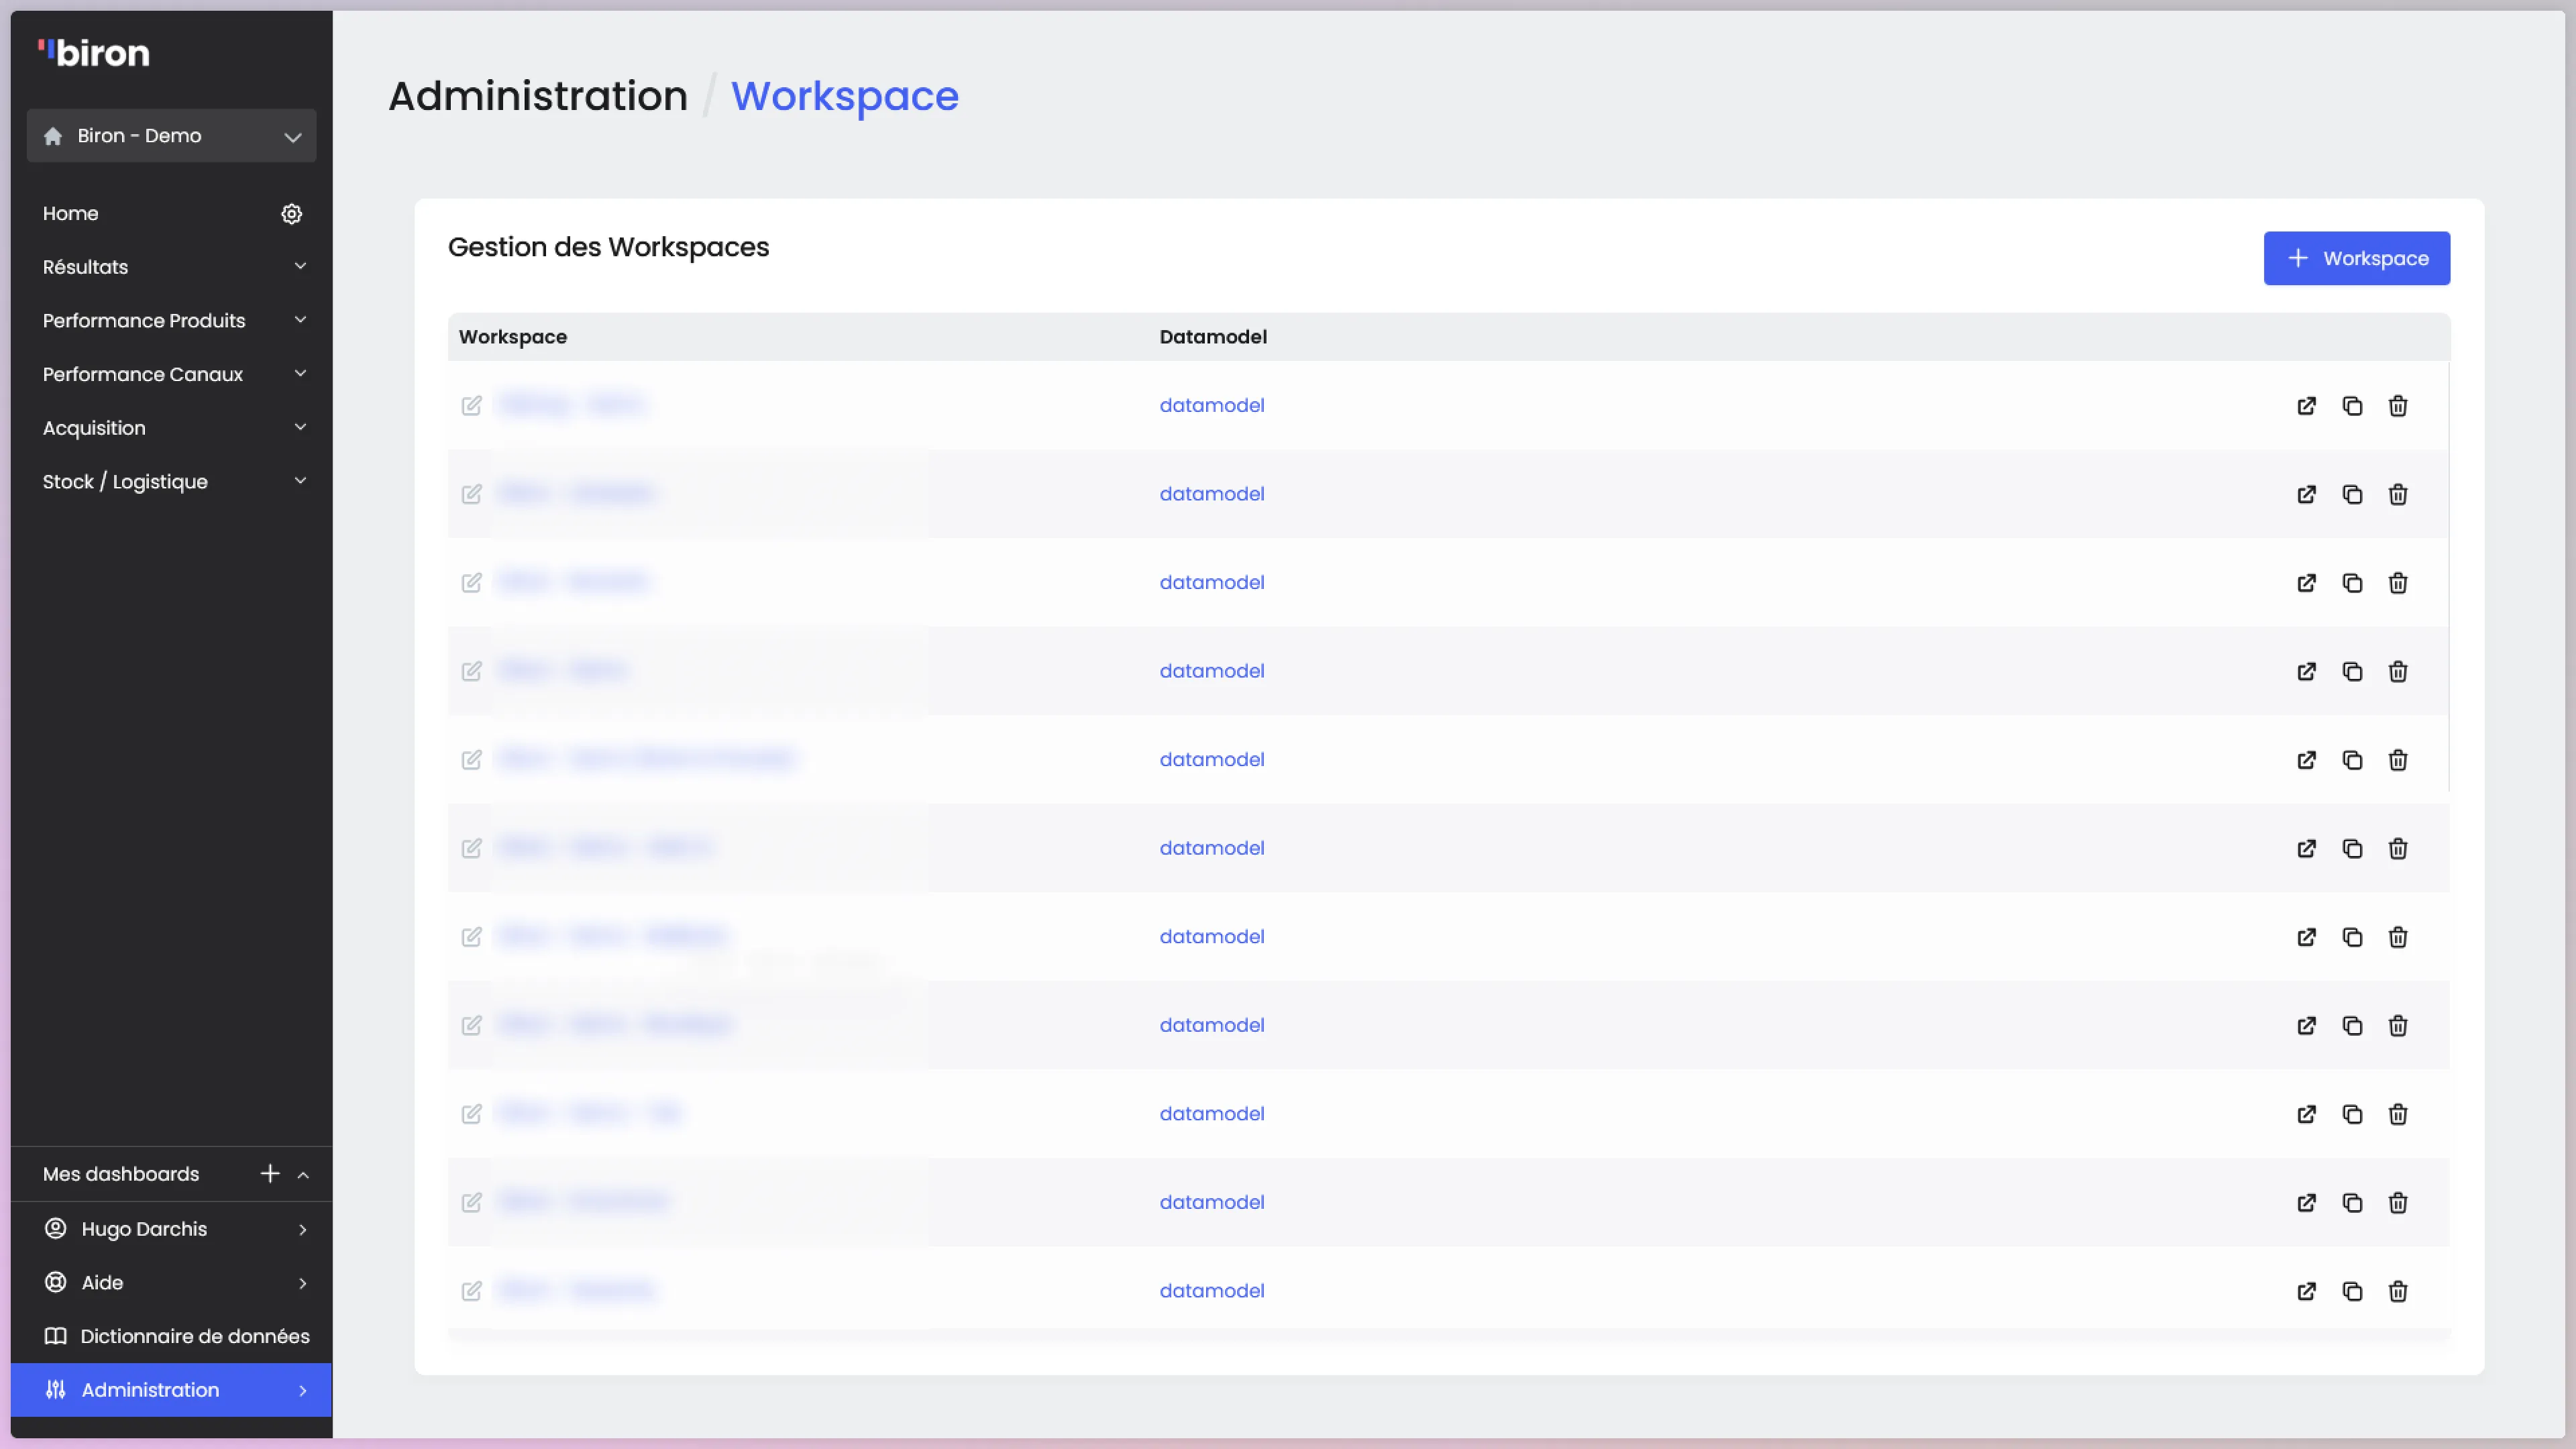This screenshot has width=2576, height=1449.
Task: Click the table's vertical scrollbar
Action: [2449, 577]
